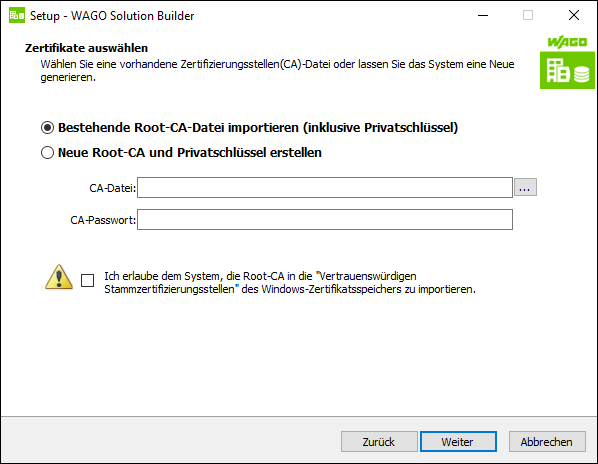
Task: Continue with the Weiter button
Action: pos(458,442)
